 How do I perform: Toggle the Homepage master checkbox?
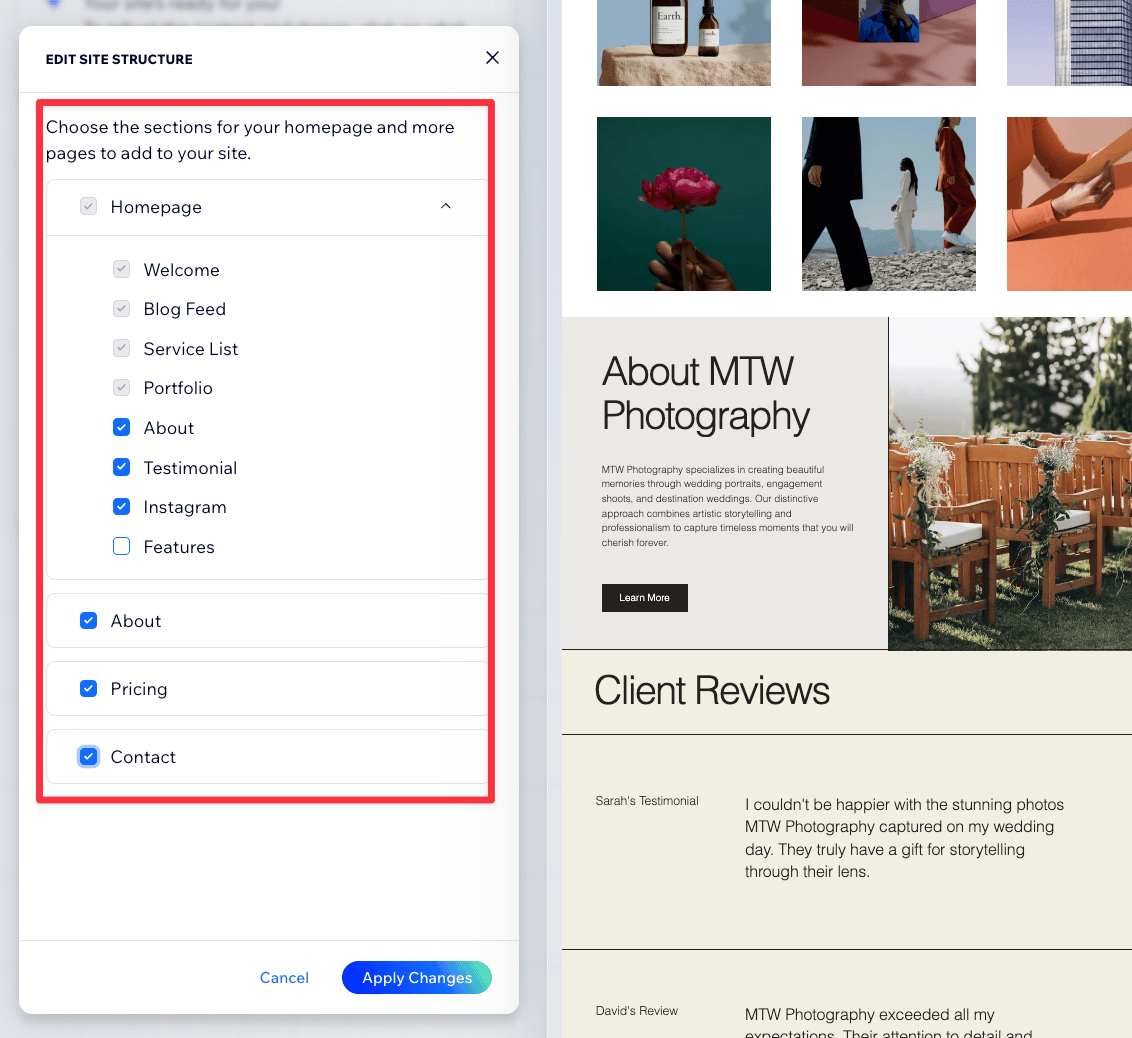coord(88,206)
